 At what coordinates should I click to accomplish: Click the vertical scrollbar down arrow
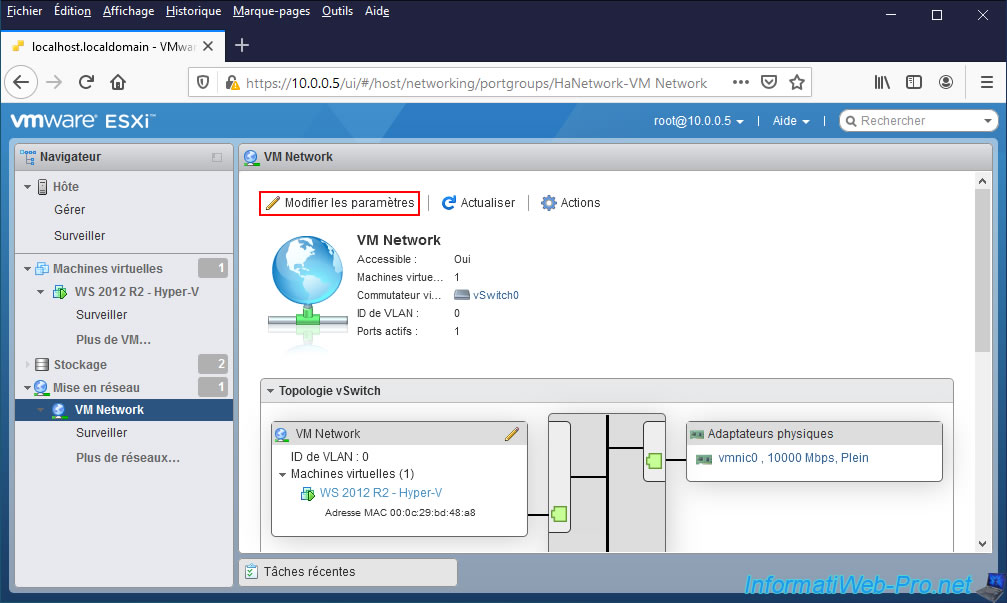pos(983,544)
